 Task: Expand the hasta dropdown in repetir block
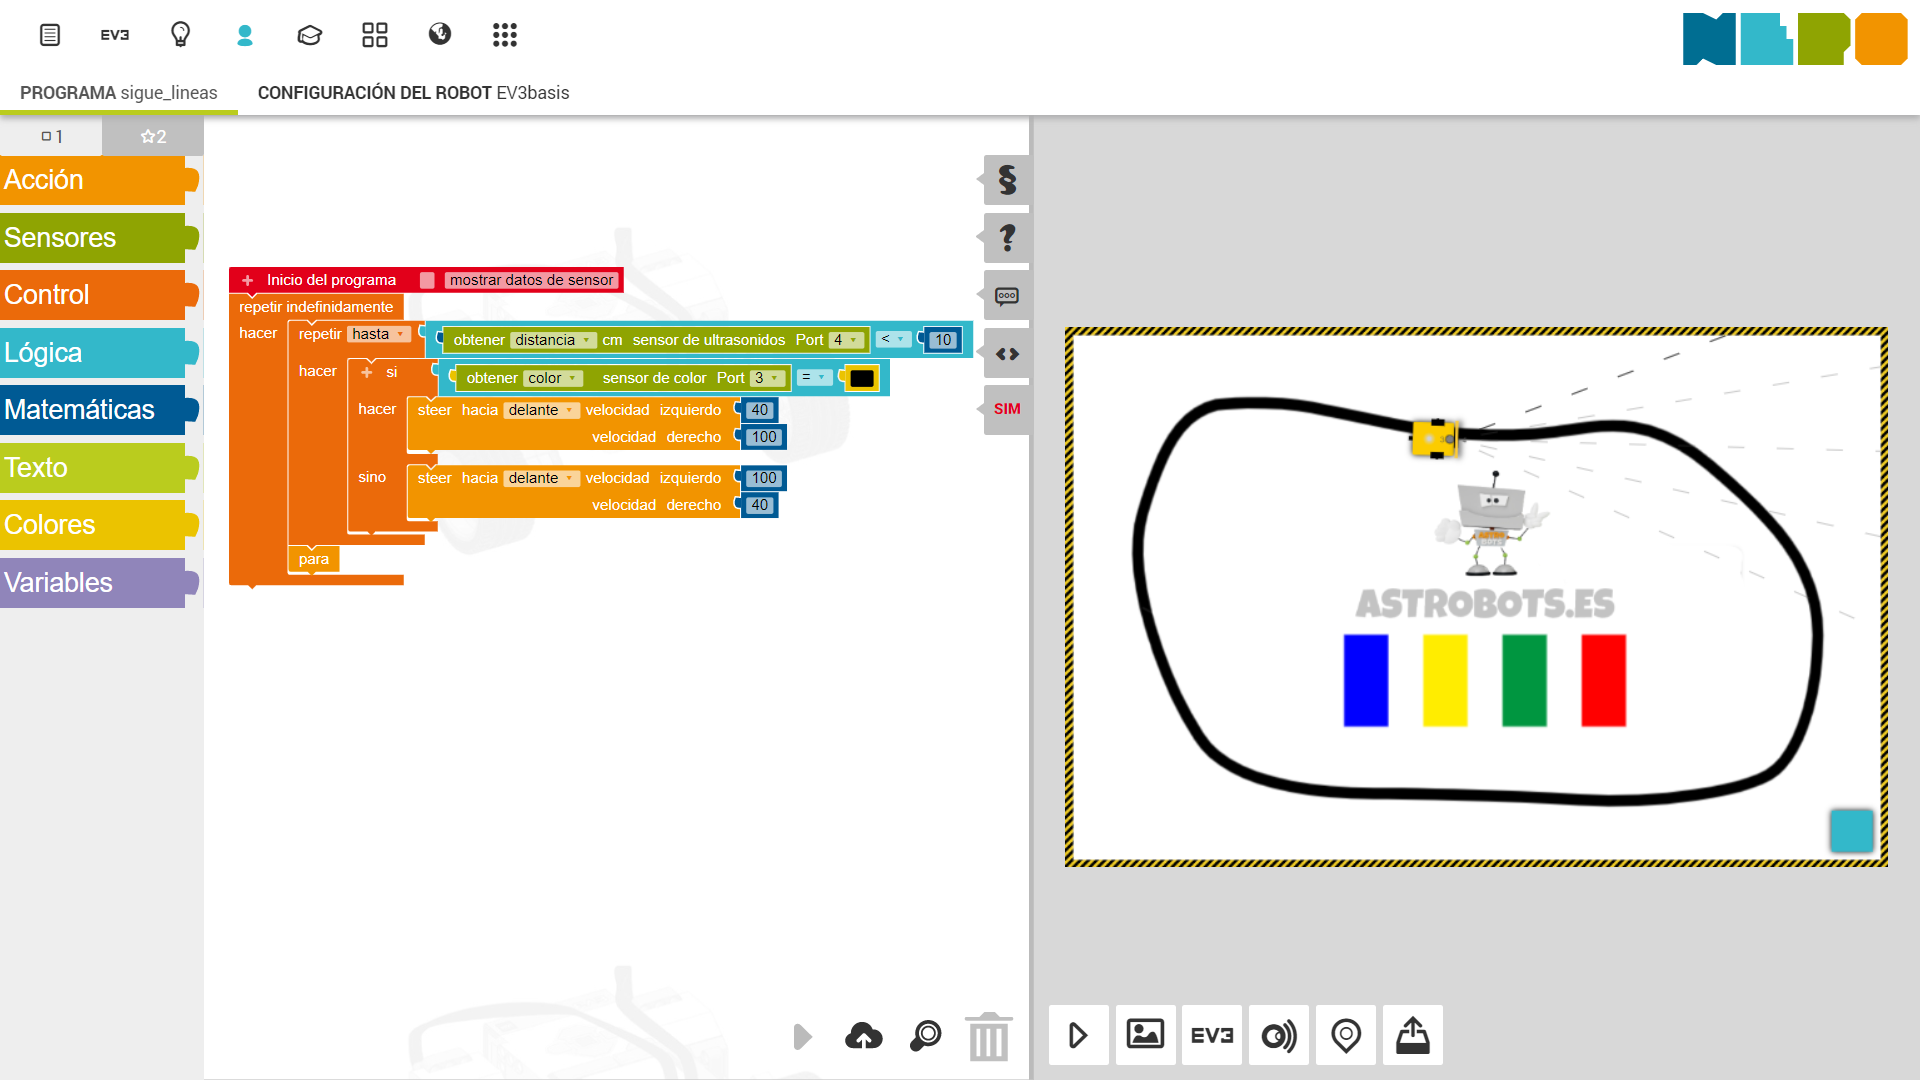379,335
